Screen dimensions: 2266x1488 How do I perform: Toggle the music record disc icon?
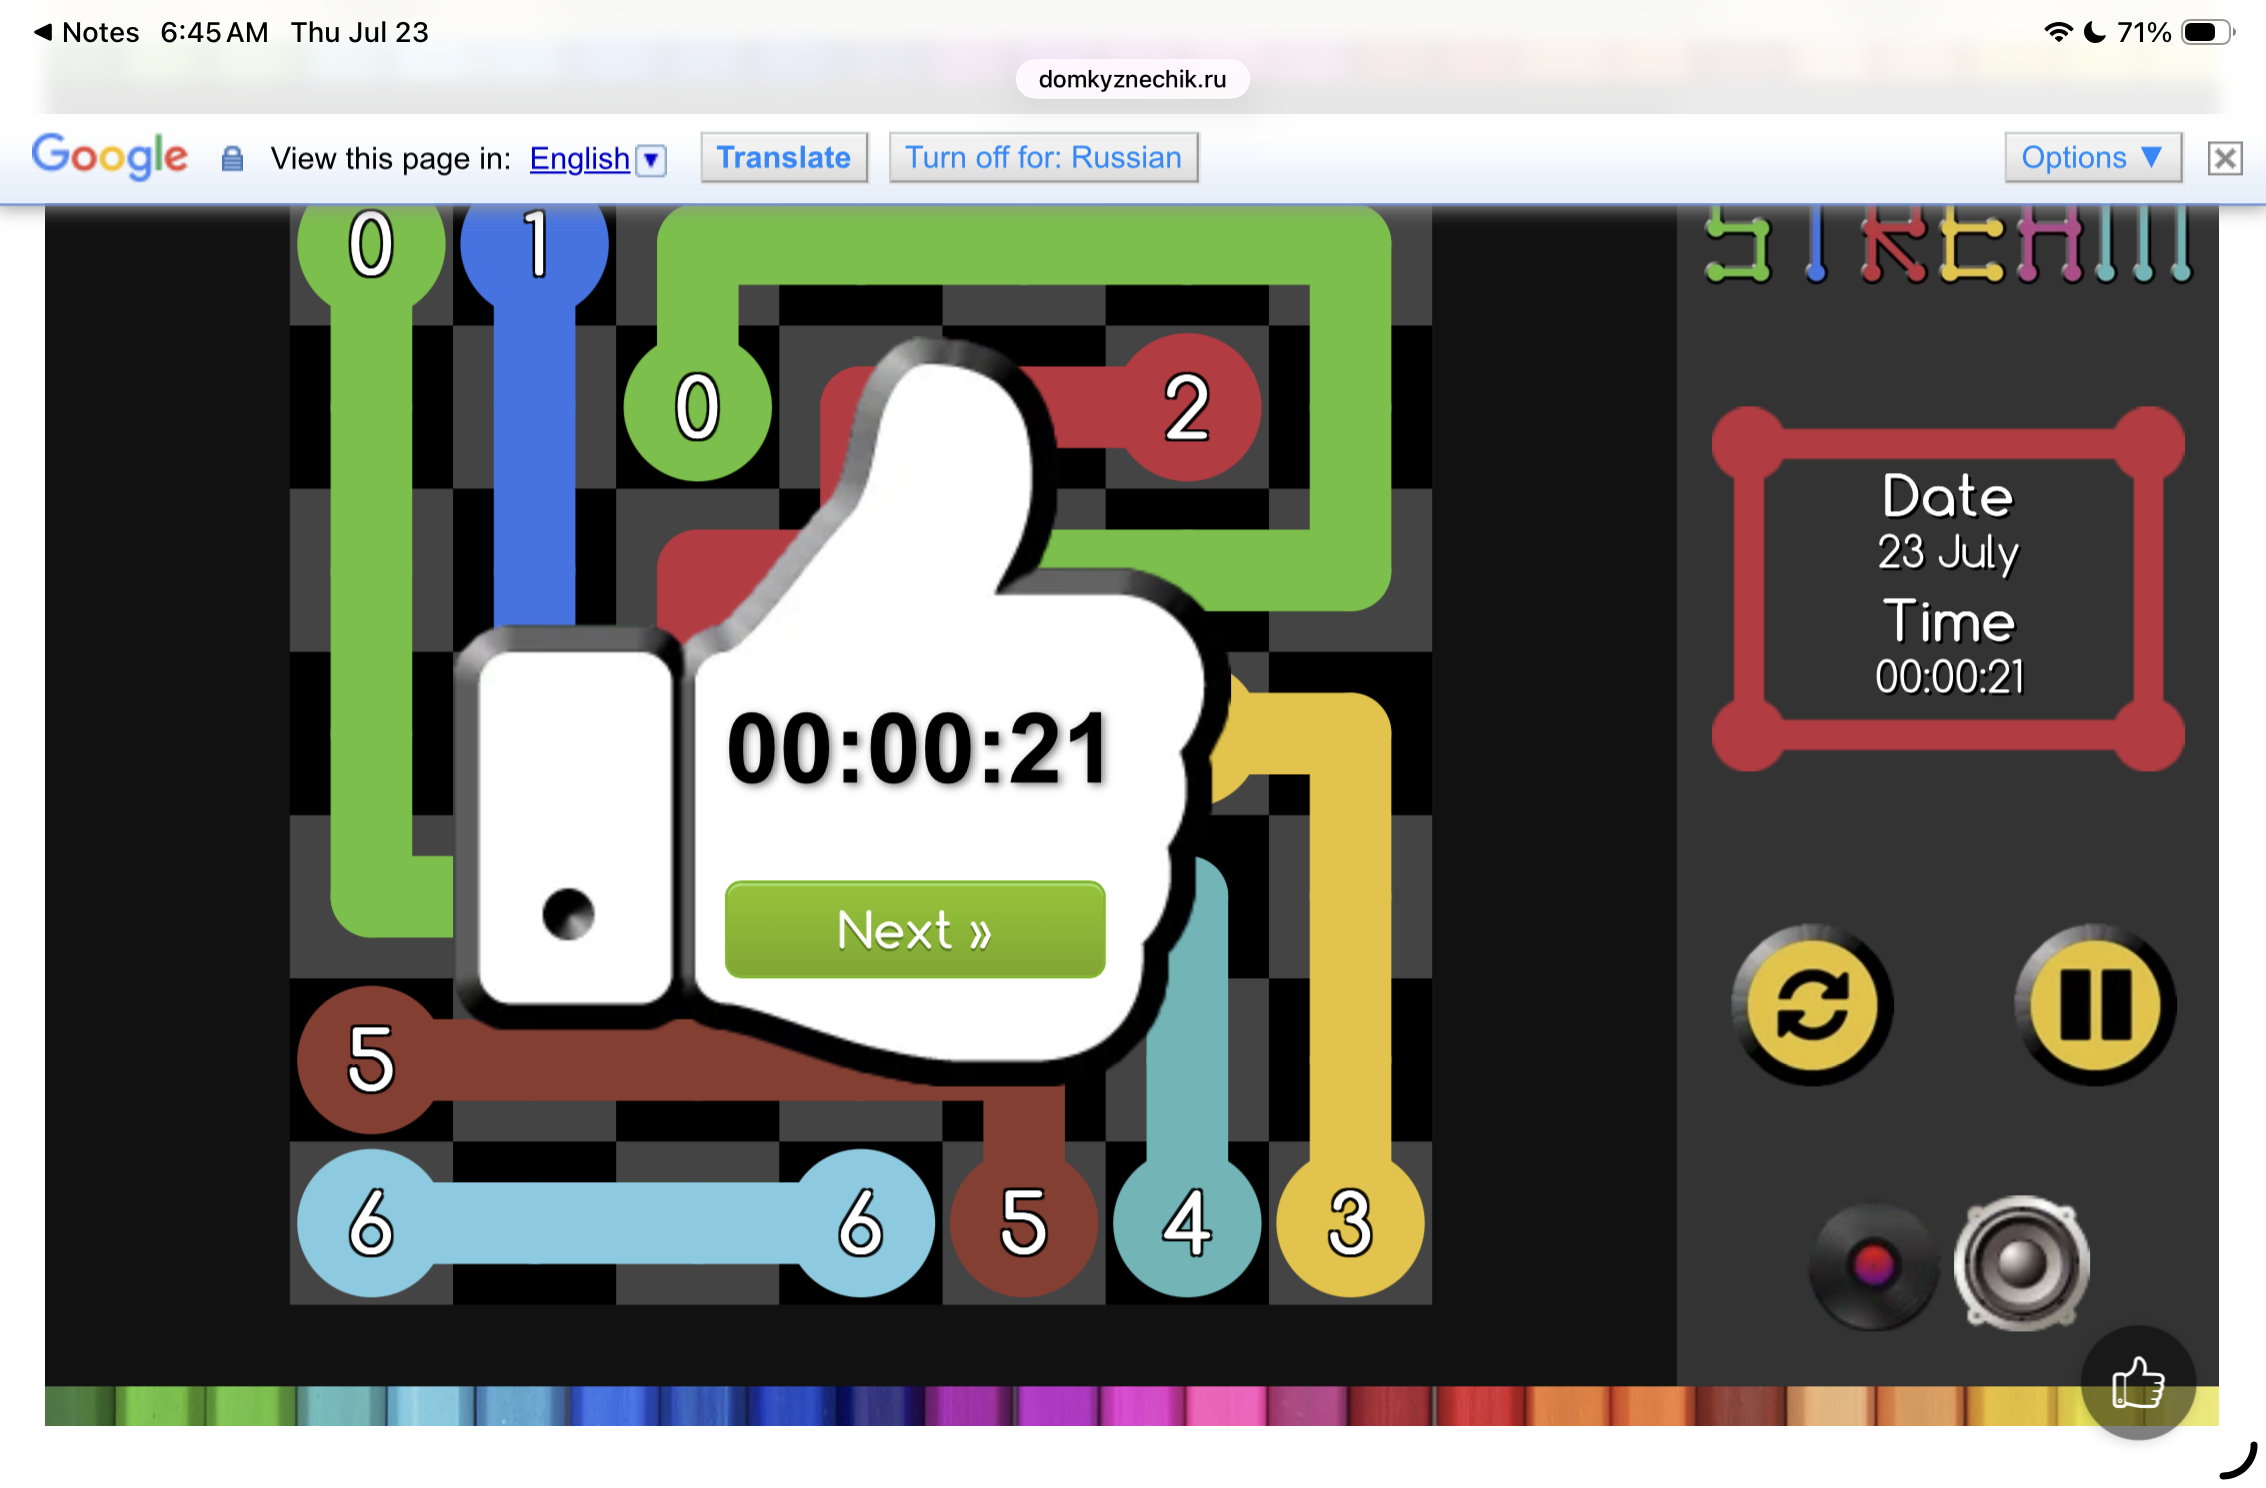(1873, 1265)
